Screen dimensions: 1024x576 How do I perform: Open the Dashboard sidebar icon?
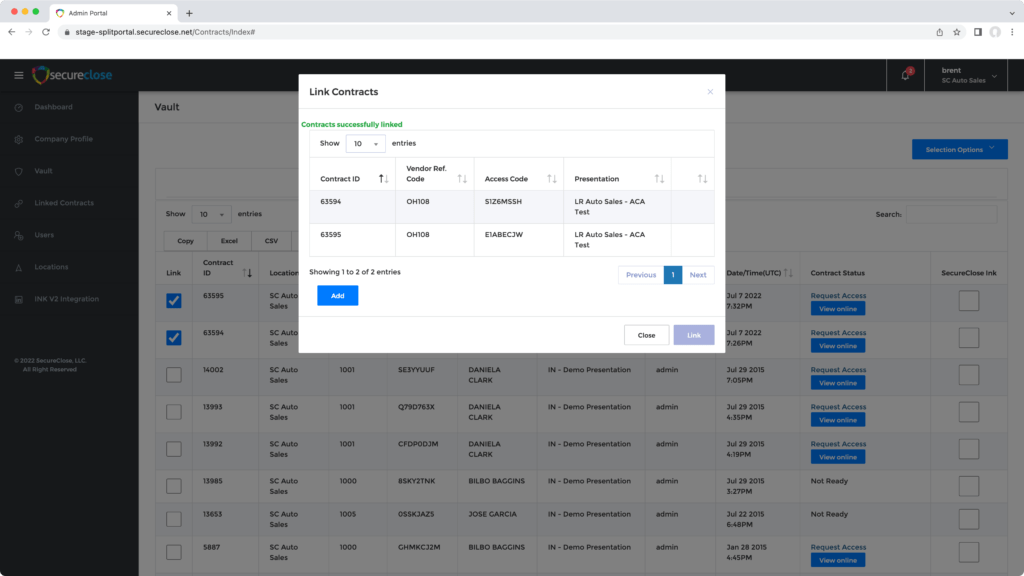tap(20, 107)
